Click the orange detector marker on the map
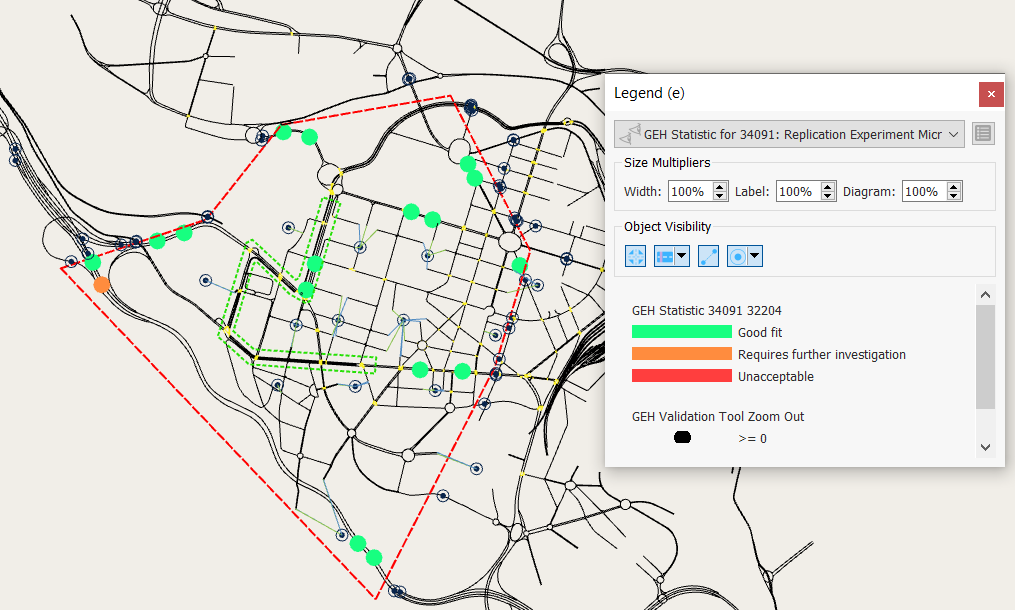 101,285
